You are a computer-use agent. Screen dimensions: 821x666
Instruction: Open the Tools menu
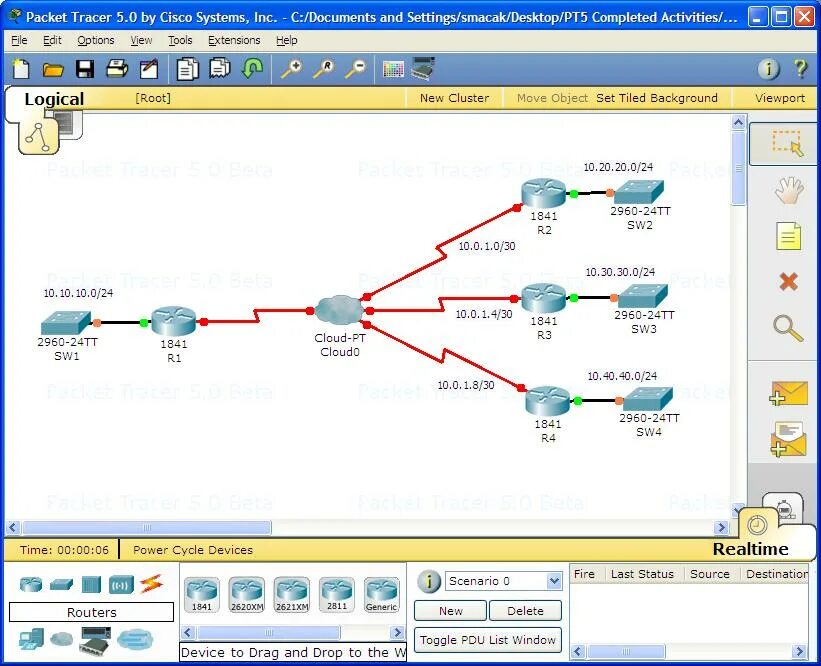pyautogui.click(x=180, y=40)
